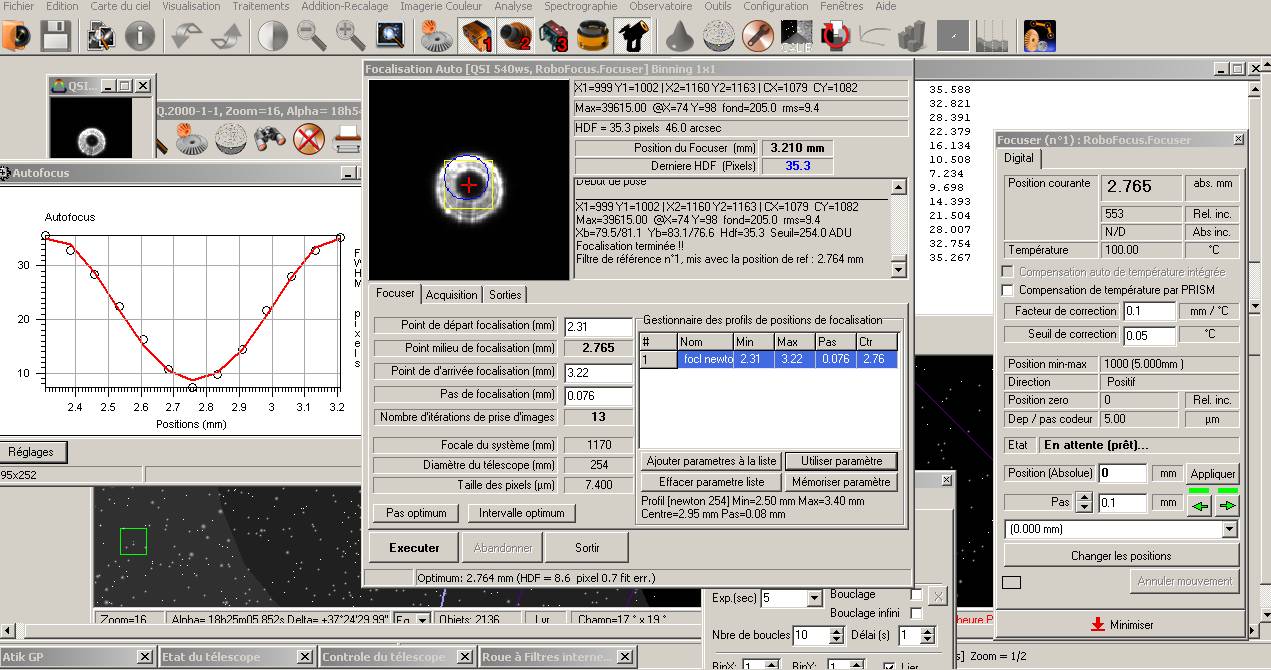Tick the Bouclage infini checkbox

[x=916, y=613]
